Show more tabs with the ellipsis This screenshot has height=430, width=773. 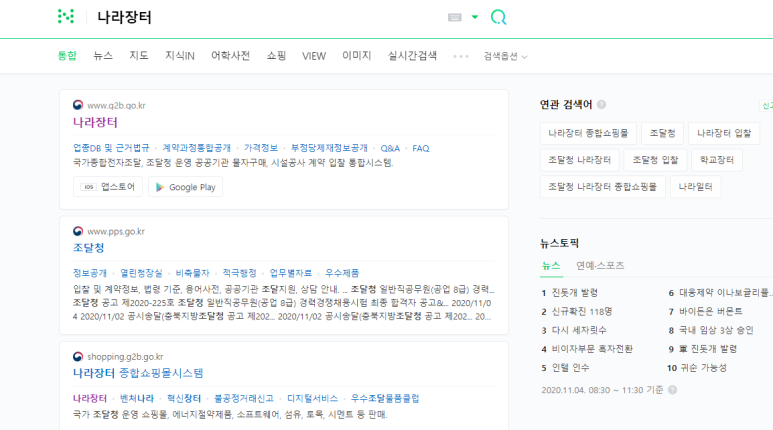pos(461,56)
